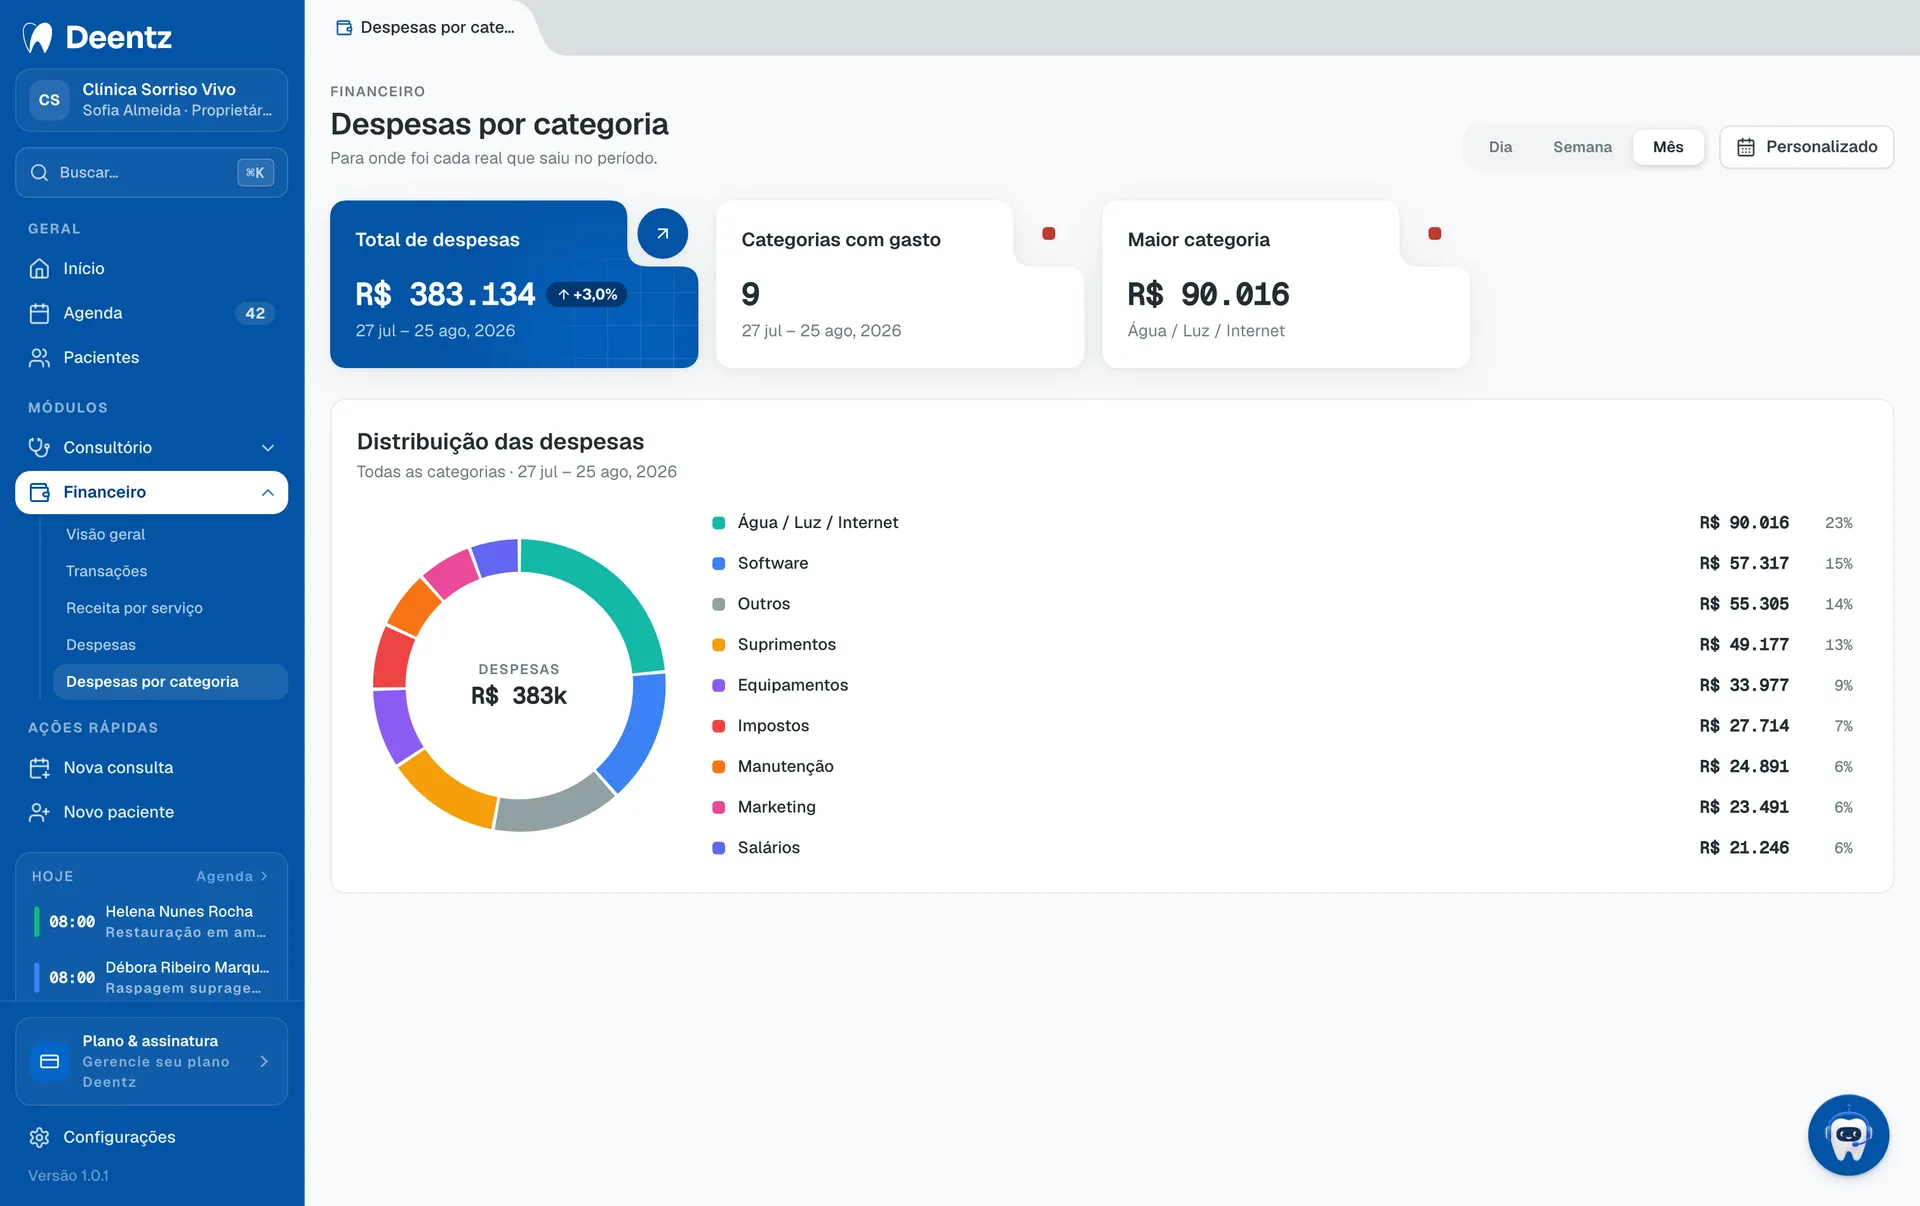The width and height of the screenshot is (1920, 1206).
Task: Click the donut chart center R$ 383k
Action: (518, 695)
